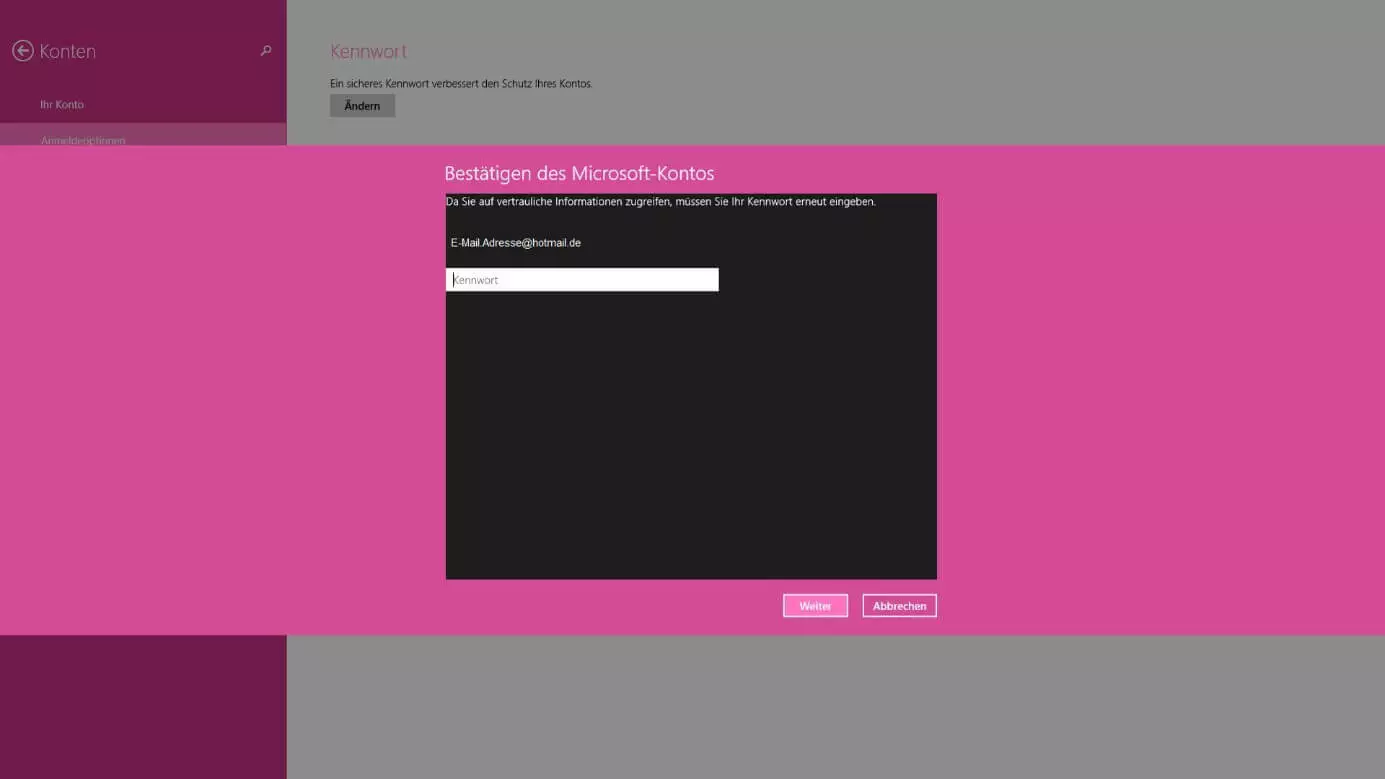The width and height of the screenshot is (1385, 779).
Task: Click the 'Da Sie auf vertrauliche Informationen' message
Action: [x=660, y=202]
